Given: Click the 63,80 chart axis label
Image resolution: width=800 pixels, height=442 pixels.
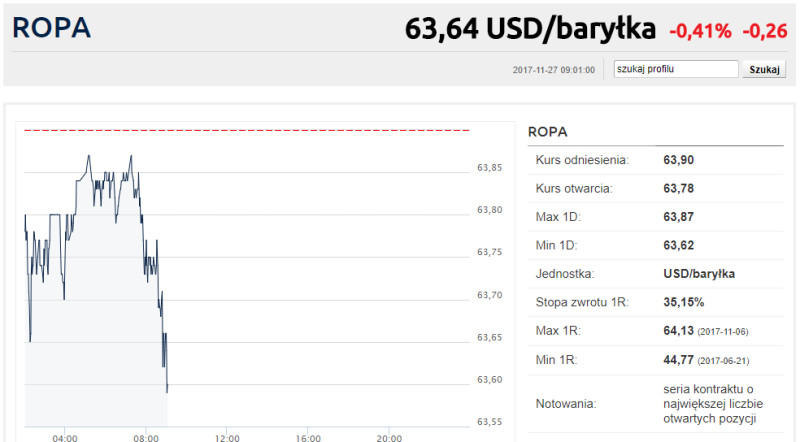Looking at the screenshot, I should click(x=489, y=210).
